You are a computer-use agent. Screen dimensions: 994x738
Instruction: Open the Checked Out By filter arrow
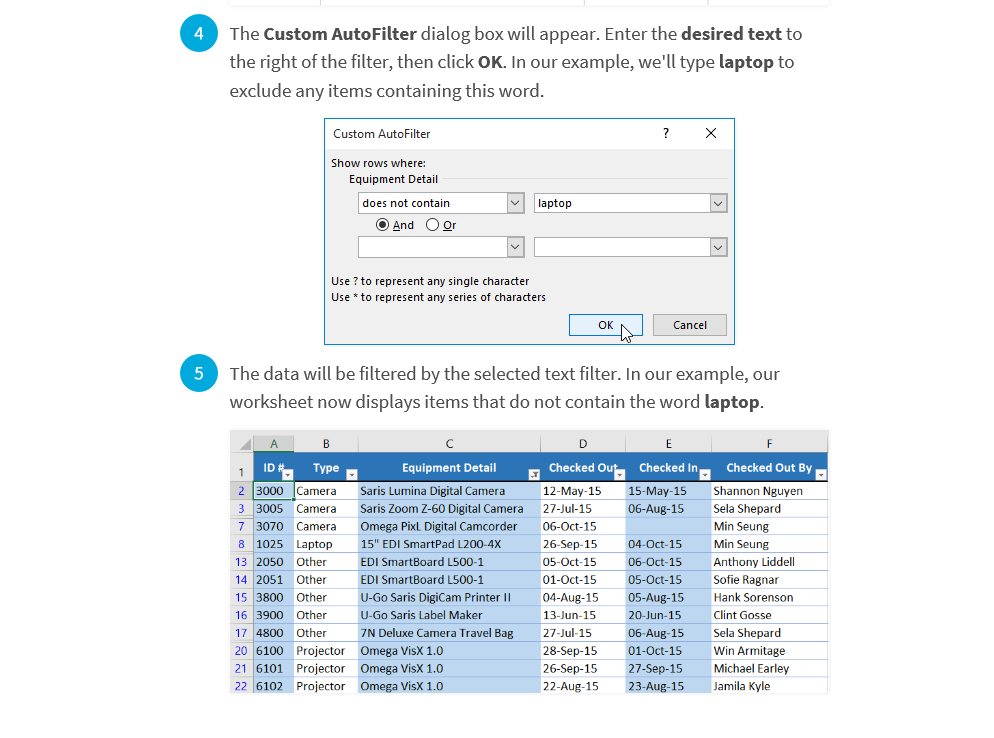[821, 475]
